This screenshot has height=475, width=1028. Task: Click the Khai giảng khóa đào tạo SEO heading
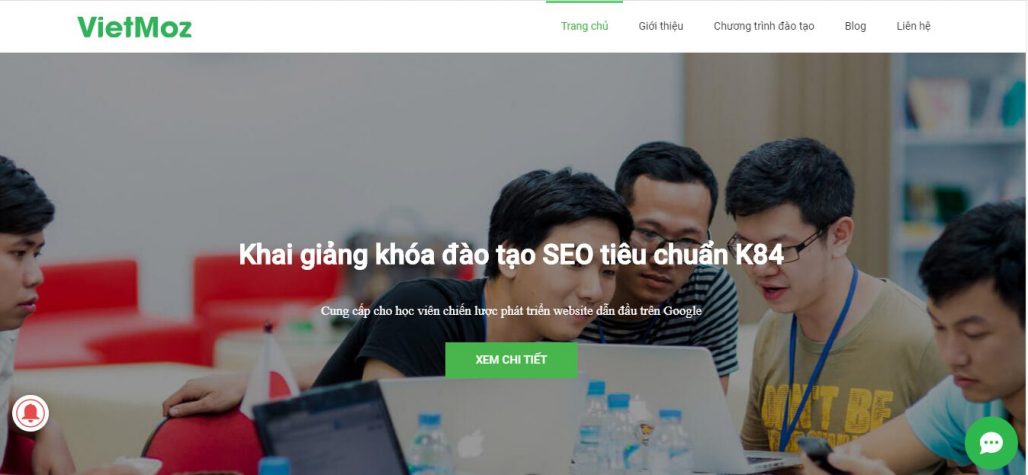pos(511,255)
